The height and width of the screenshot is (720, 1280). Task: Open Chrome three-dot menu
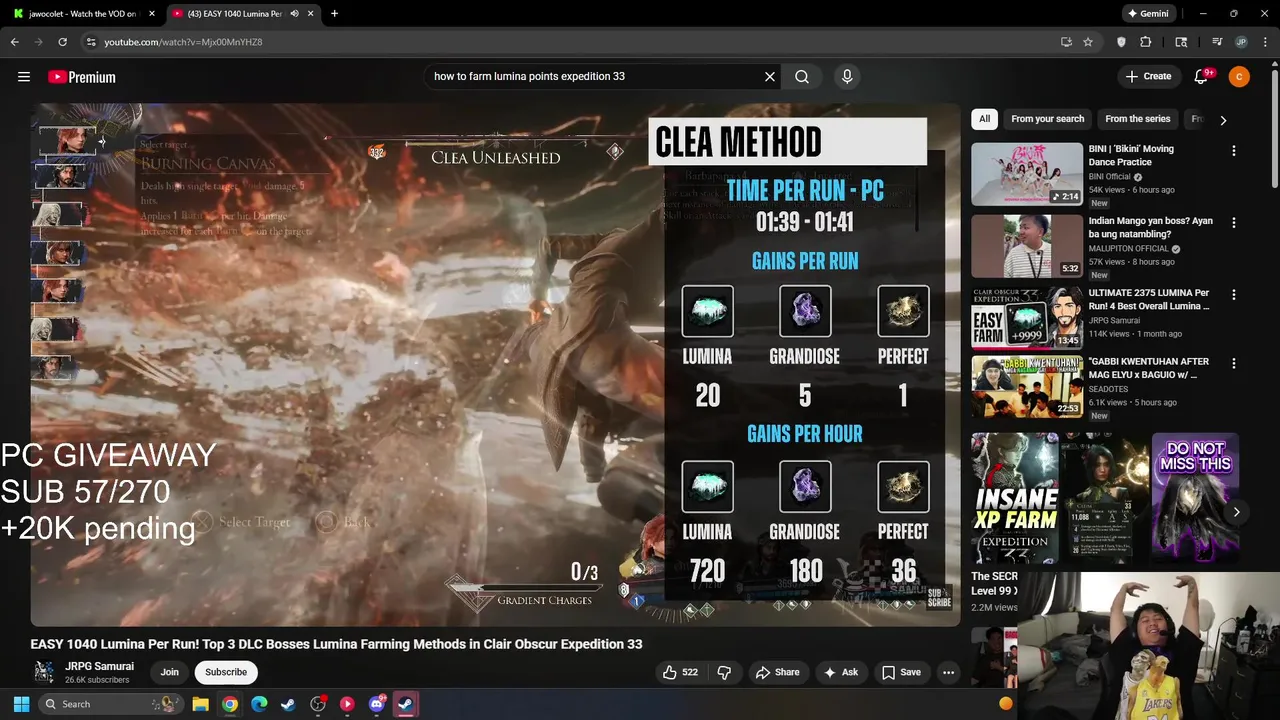click(x=1265, y=42)
